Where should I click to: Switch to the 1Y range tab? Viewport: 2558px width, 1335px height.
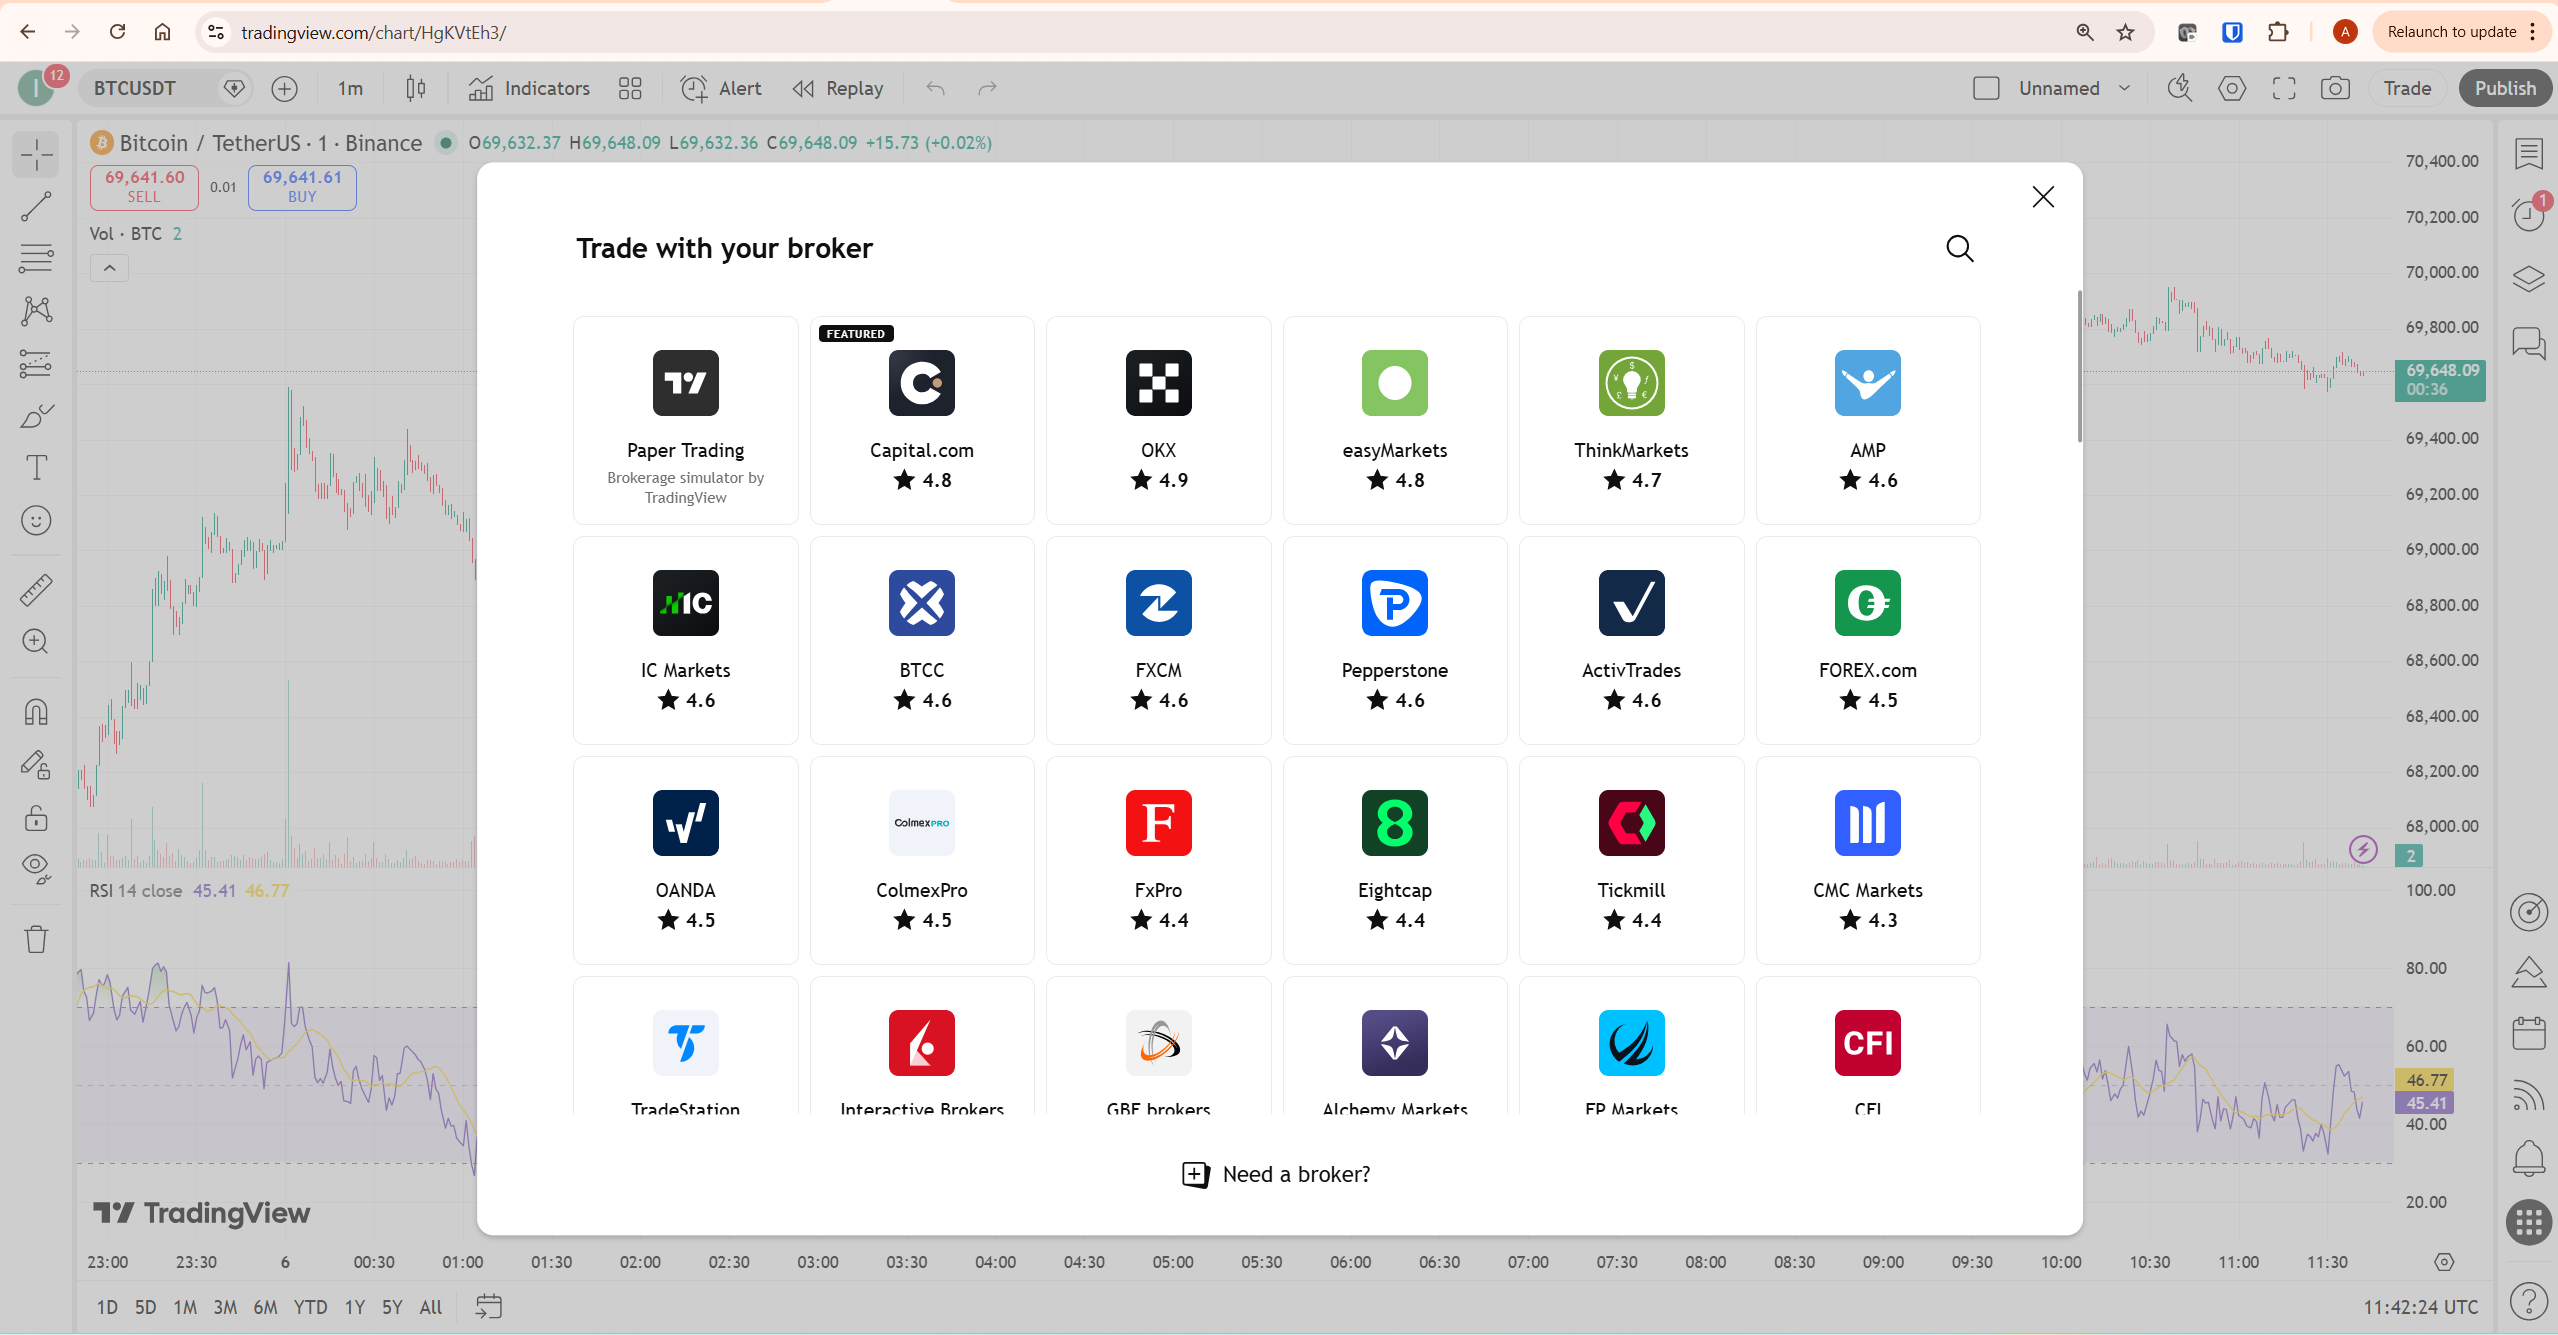(355, 1307)
